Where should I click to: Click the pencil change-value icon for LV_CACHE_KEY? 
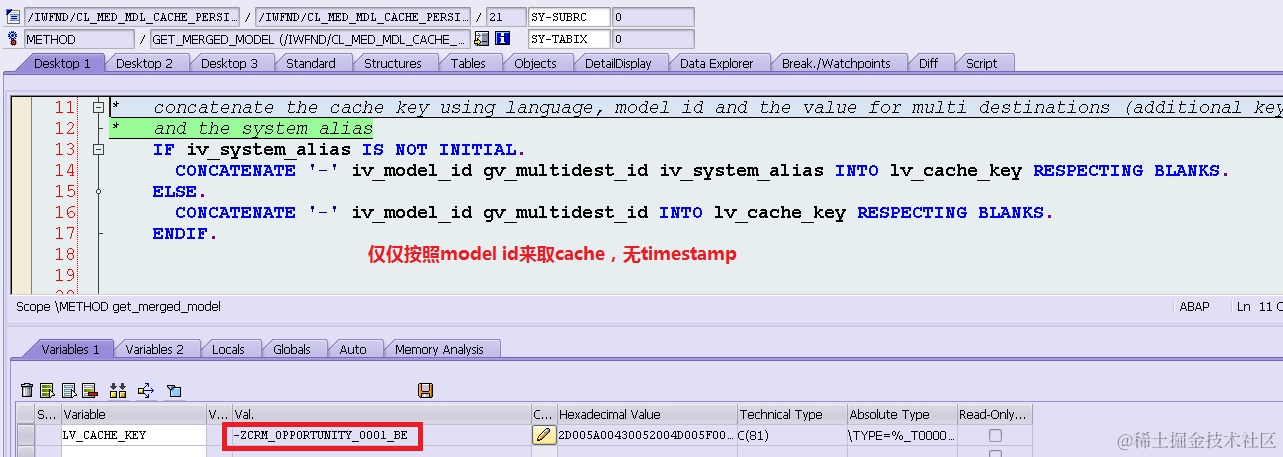click(543, 435)
